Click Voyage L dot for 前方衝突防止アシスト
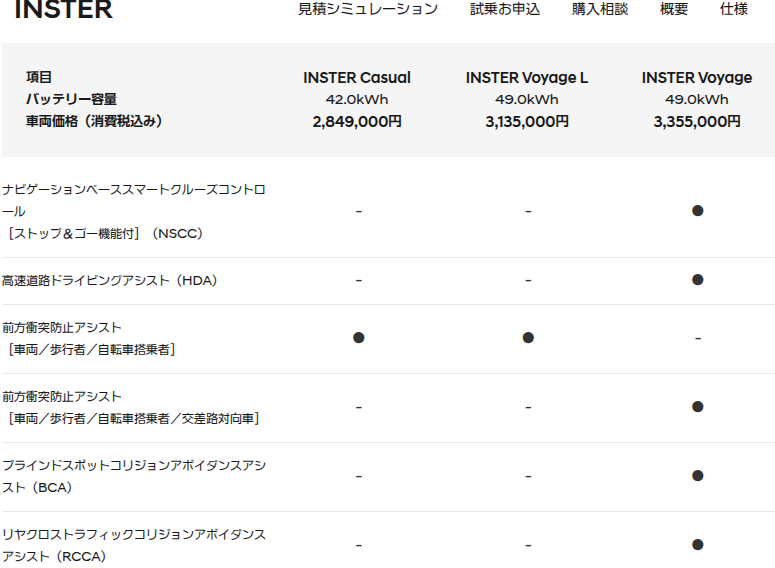Image resolution: width=775 pixels, height=568 pixels. pos(528,338)
